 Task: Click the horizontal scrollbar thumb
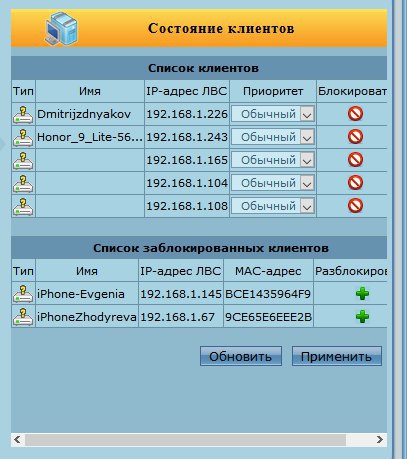click(x=185, y=440)
